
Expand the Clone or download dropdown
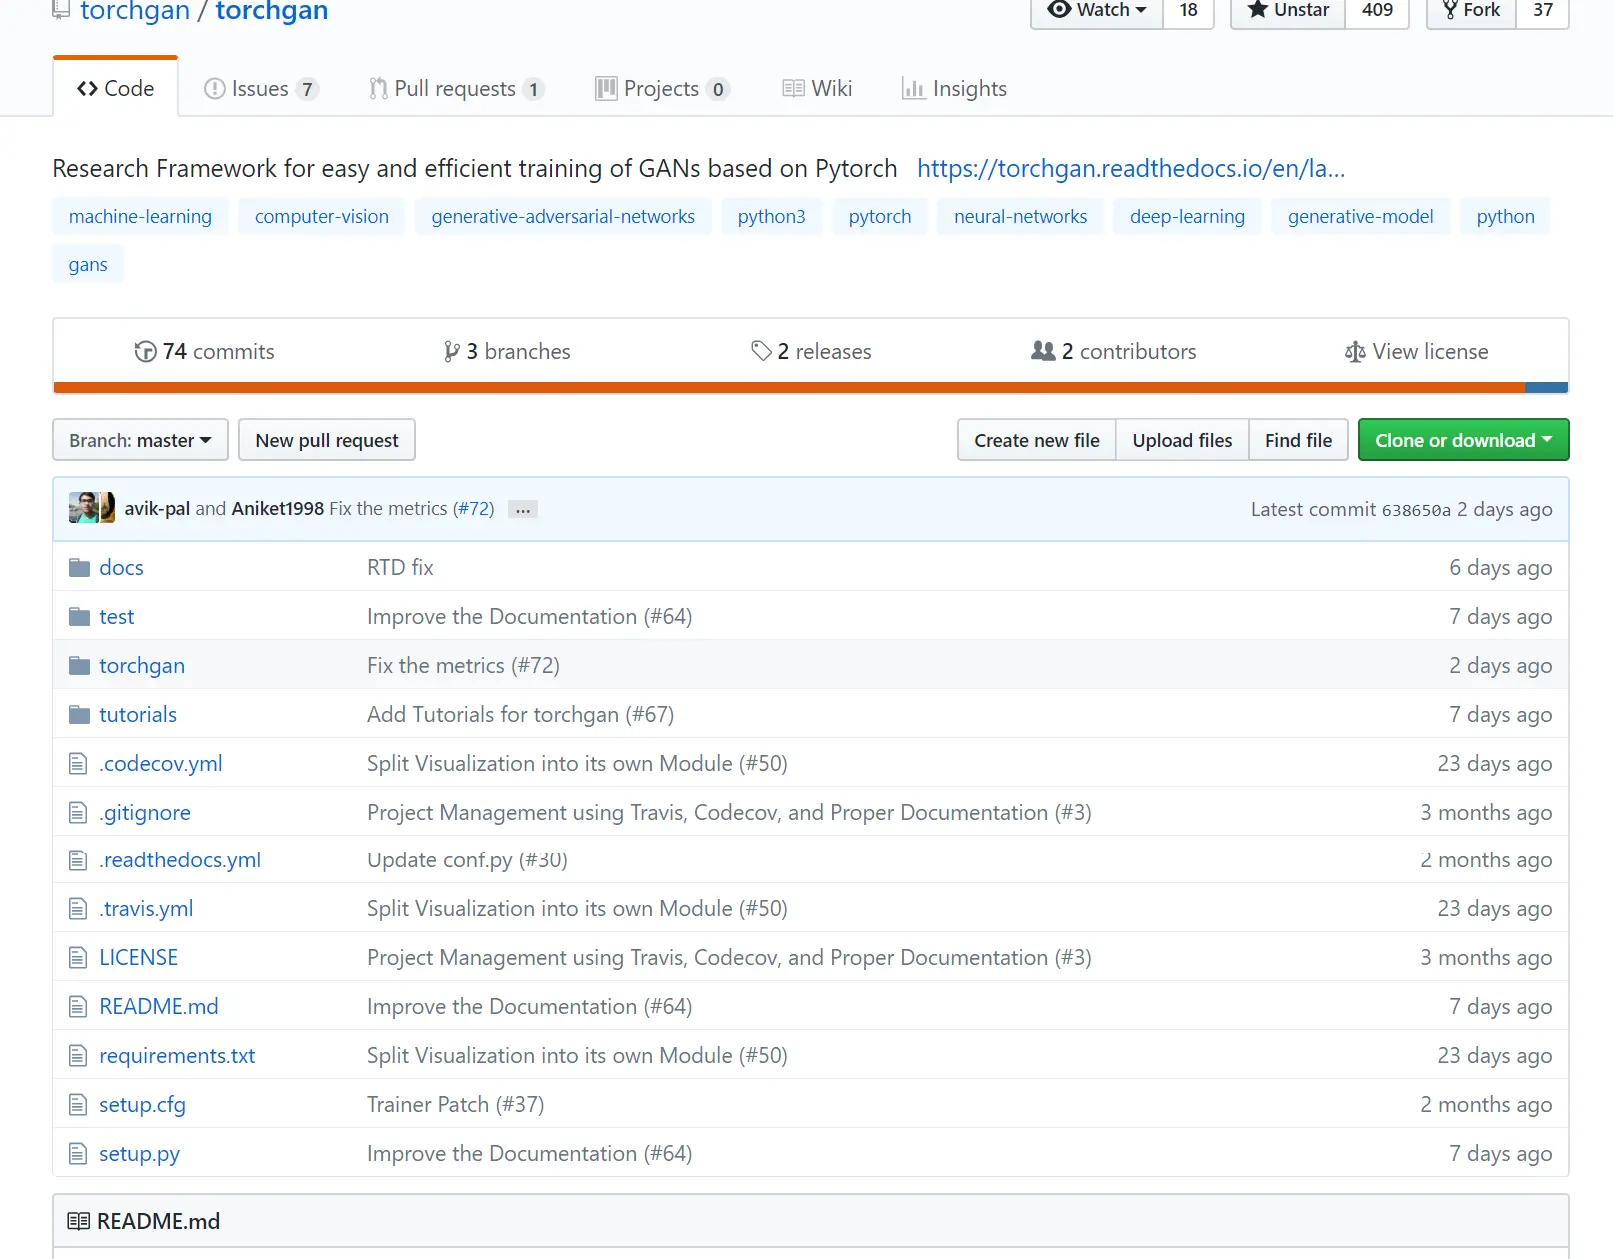tap(1463, 440)
